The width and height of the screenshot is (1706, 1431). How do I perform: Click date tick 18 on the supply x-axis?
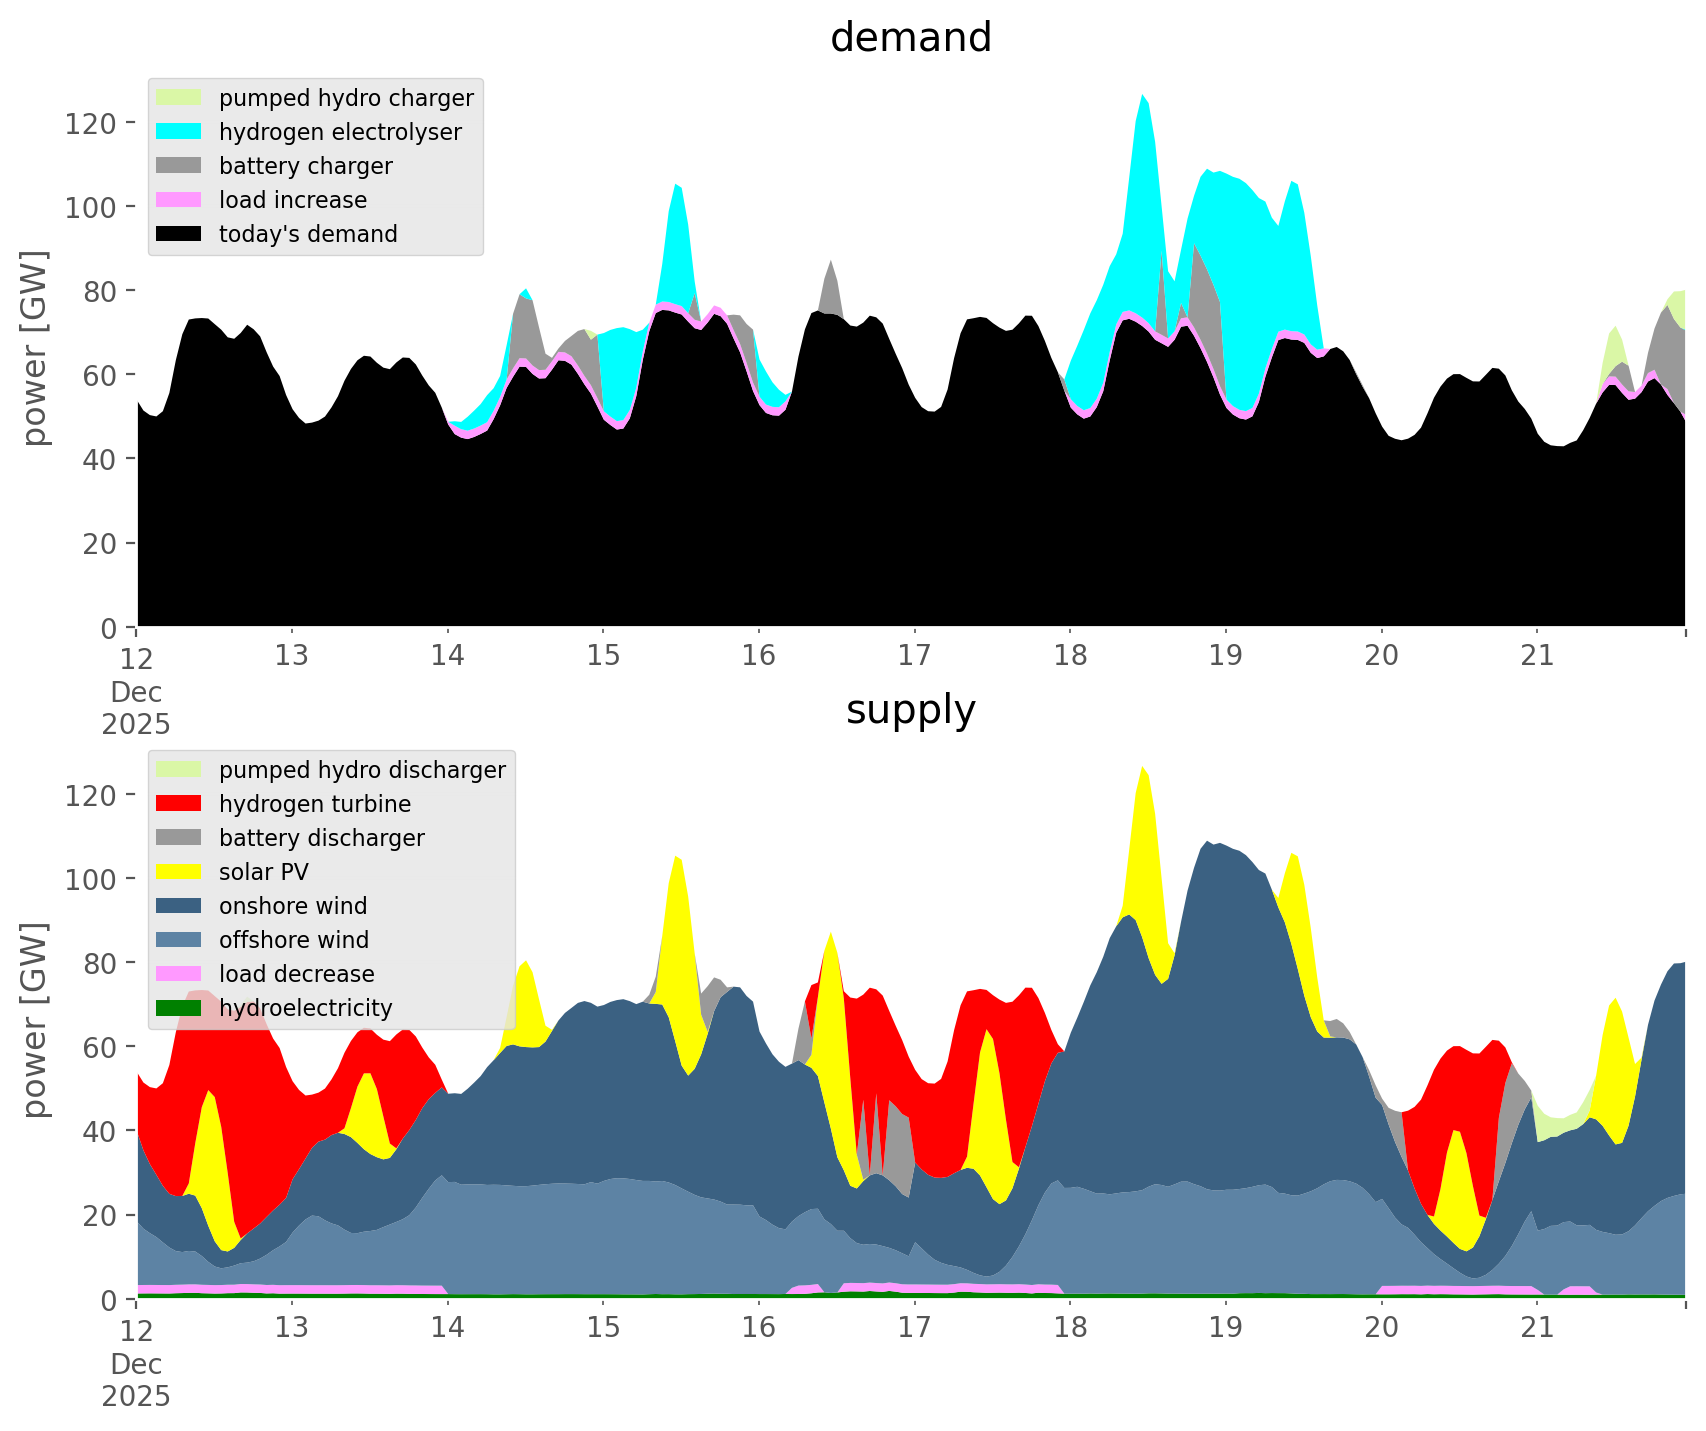coord(1070,1328)
